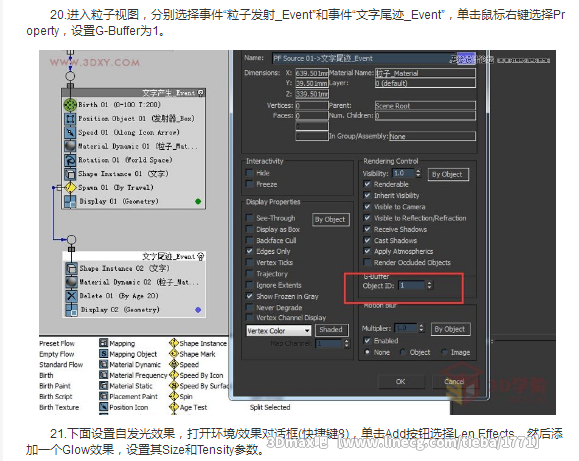Click the Shaded button
The image size is (579, 461).
[331, 329]
